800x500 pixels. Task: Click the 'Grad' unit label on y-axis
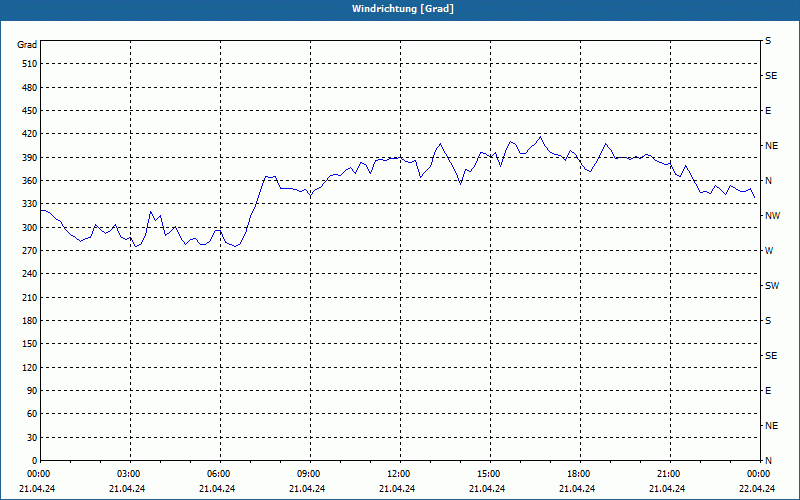[x=27, y=45]
